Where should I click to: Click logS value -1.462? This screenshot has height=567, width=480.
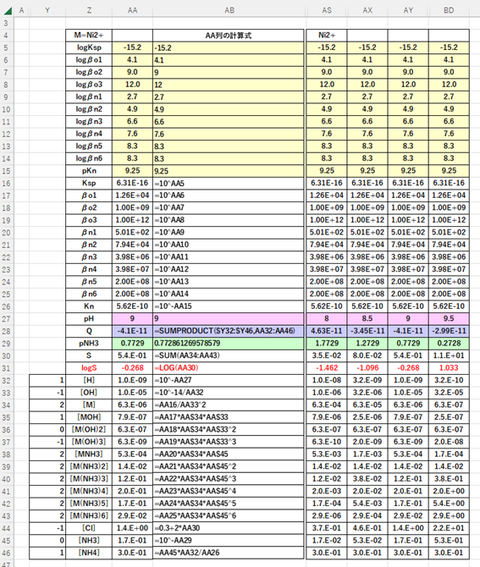[327, 368]
